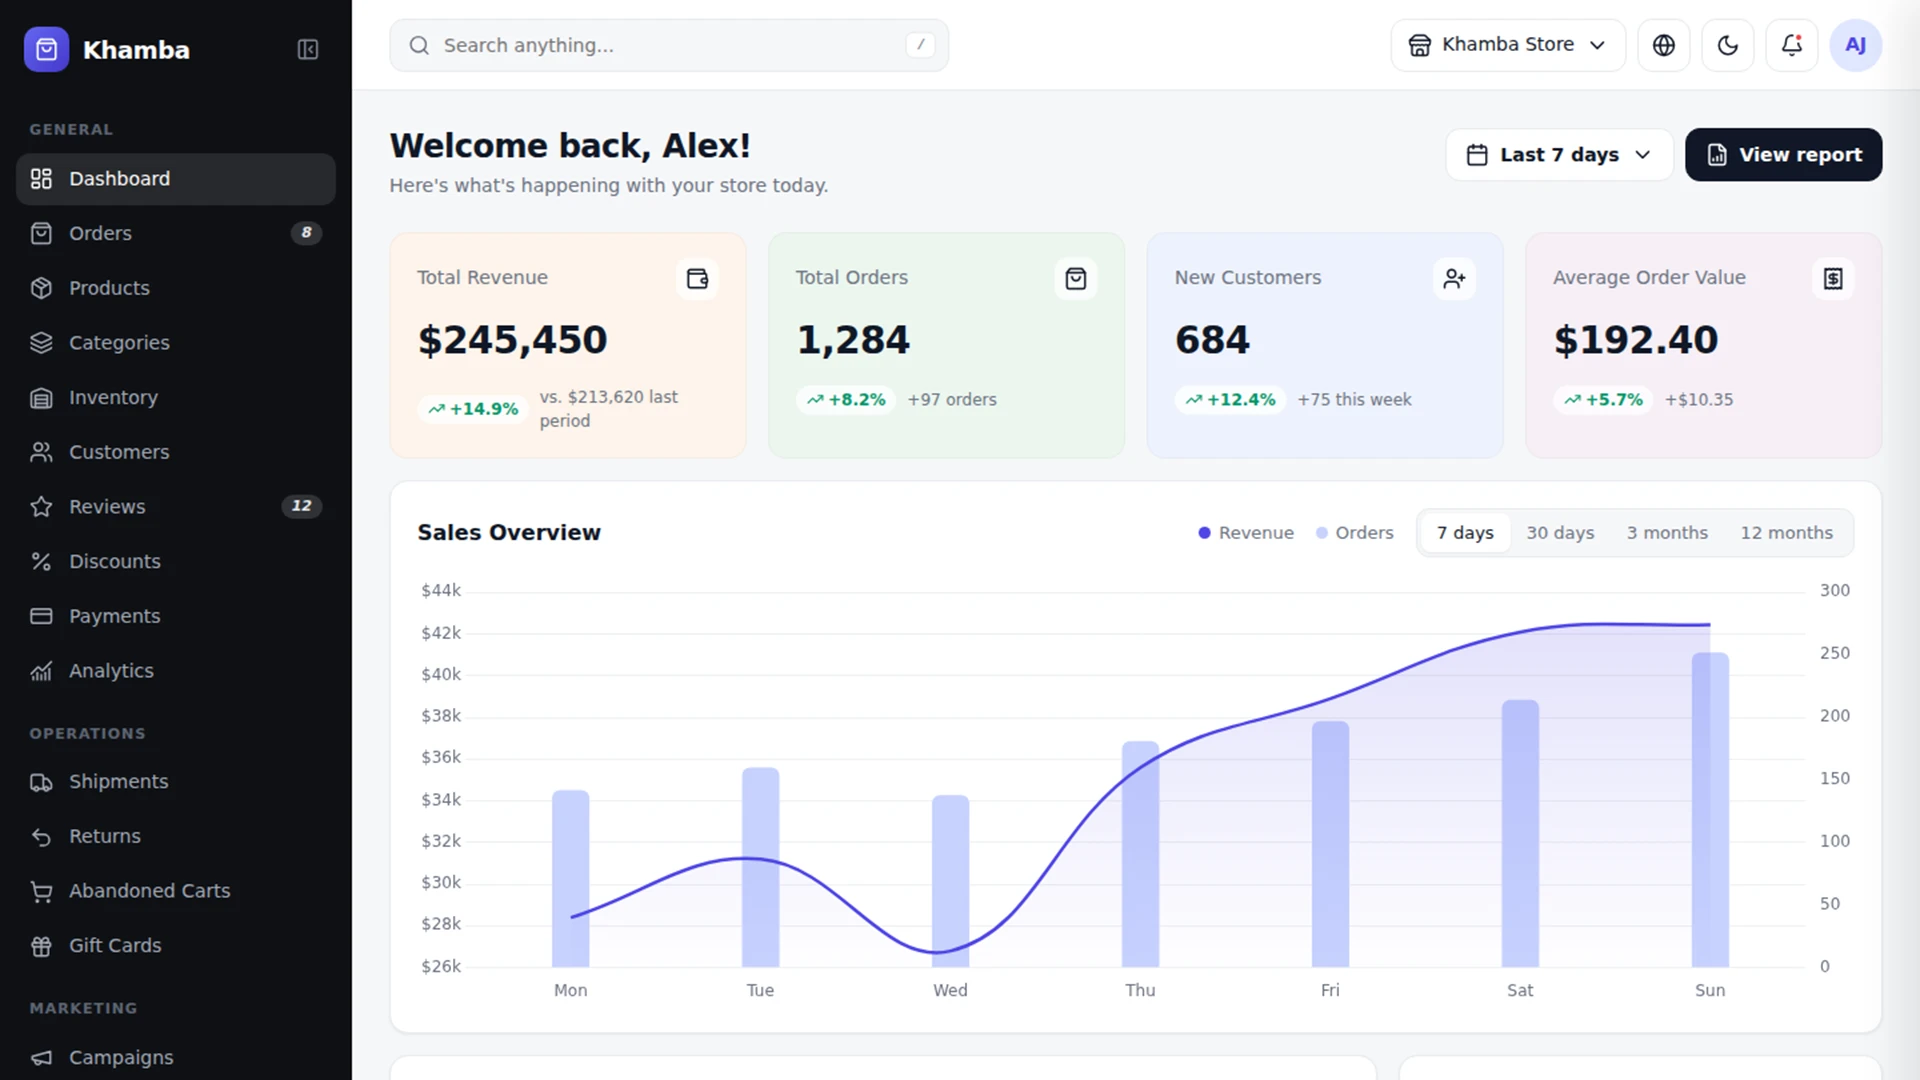
Task: Focus the Search anything field
Action: coord(669,45)
